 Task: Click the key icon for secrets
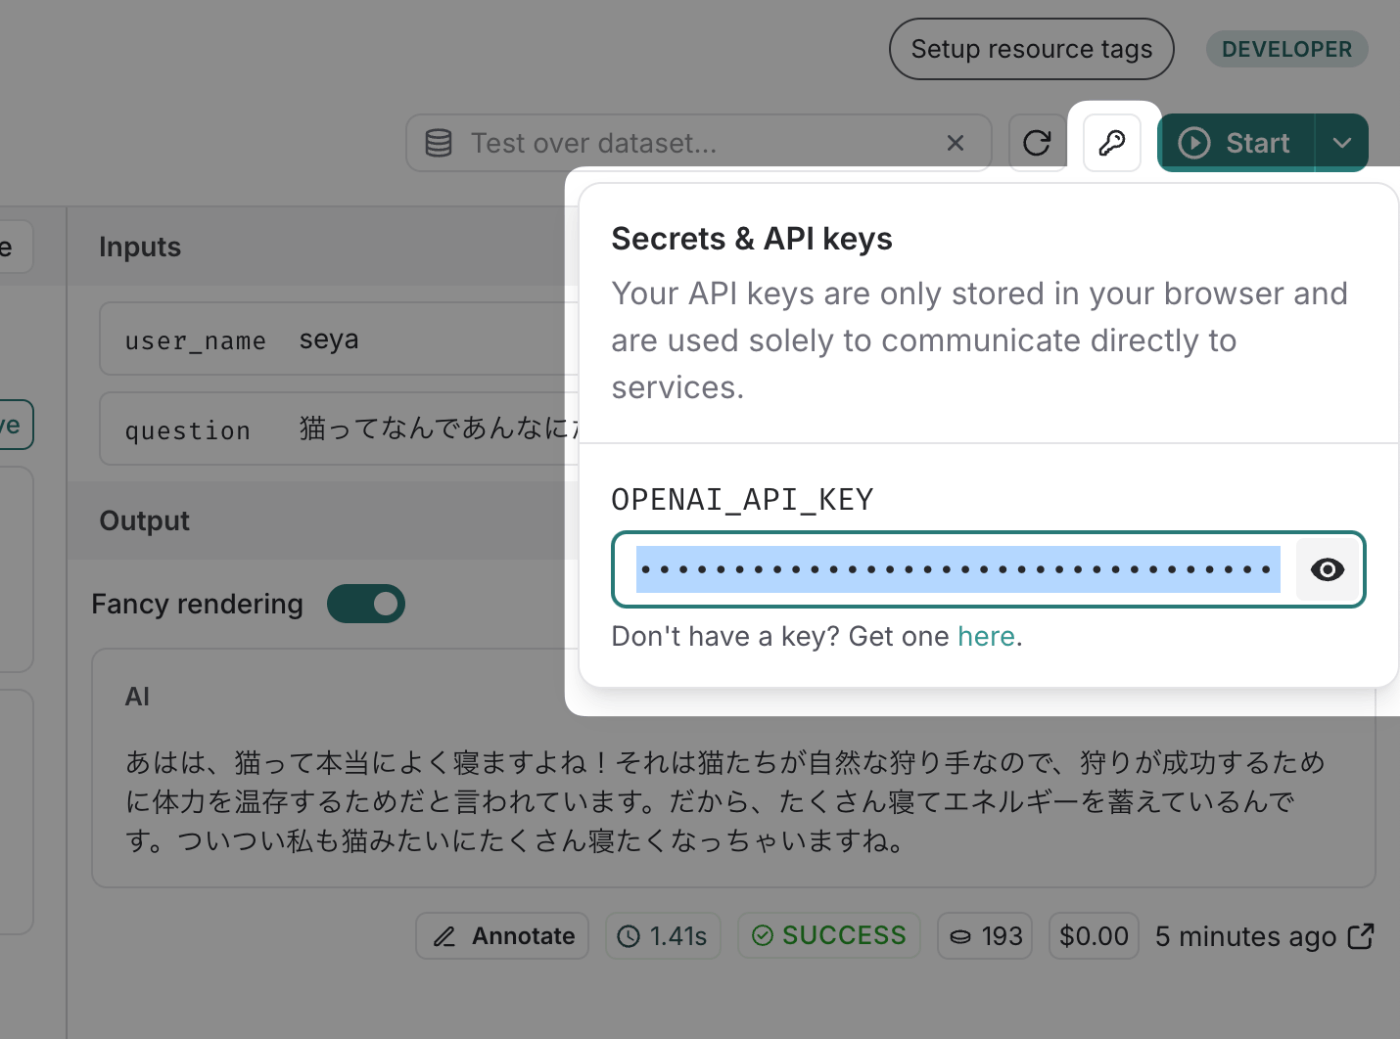click(x=1112, y=143)
